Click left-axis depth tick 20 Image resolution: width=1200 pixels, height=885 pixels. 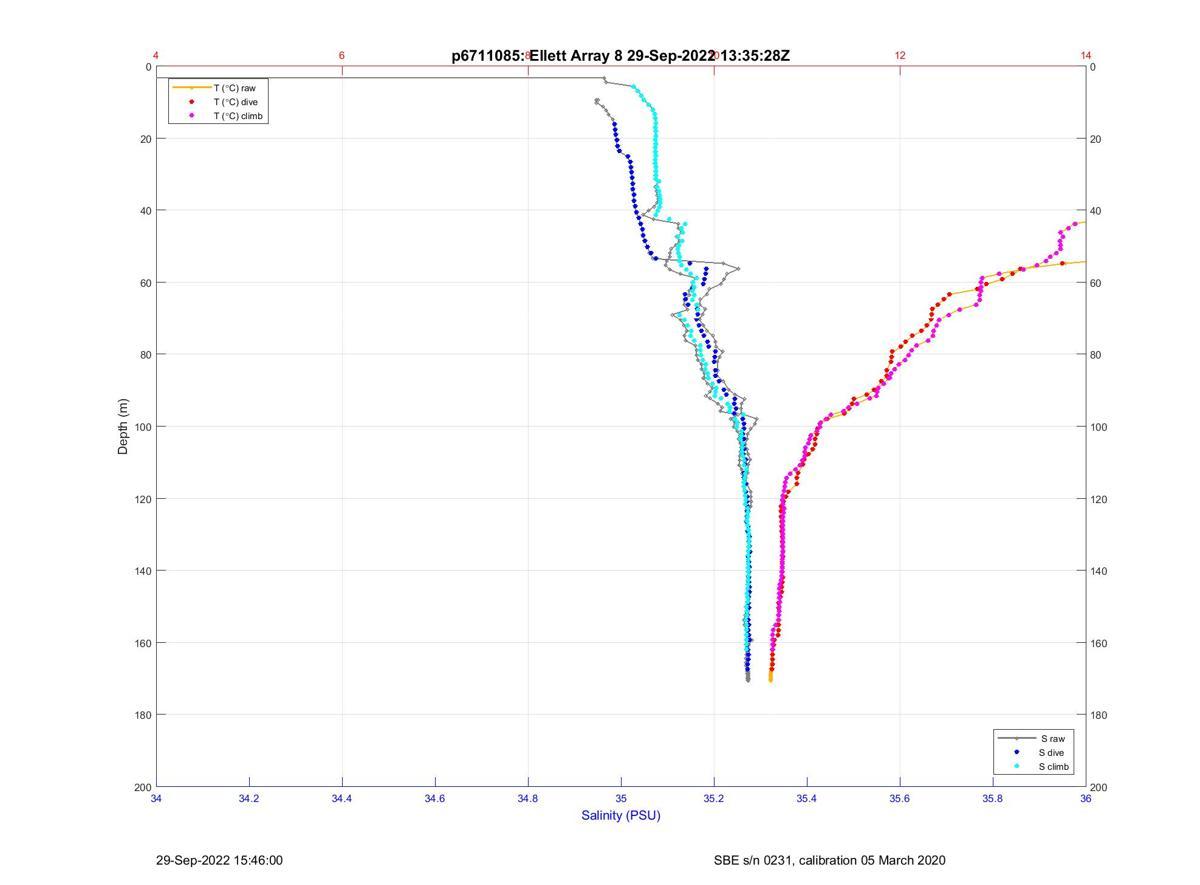click(x=146, y=139)
